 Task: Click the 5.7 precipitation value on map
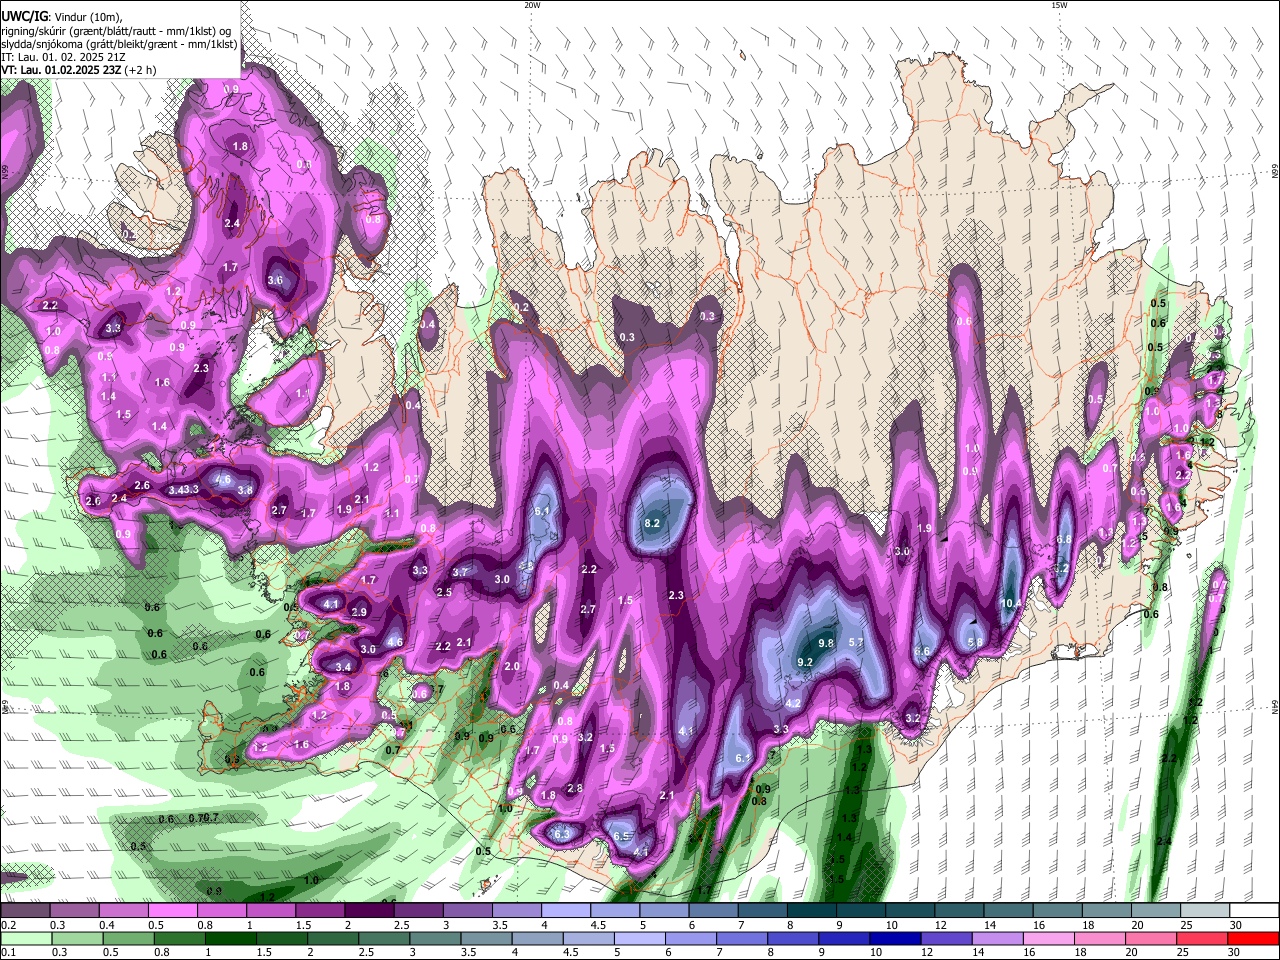856,642
